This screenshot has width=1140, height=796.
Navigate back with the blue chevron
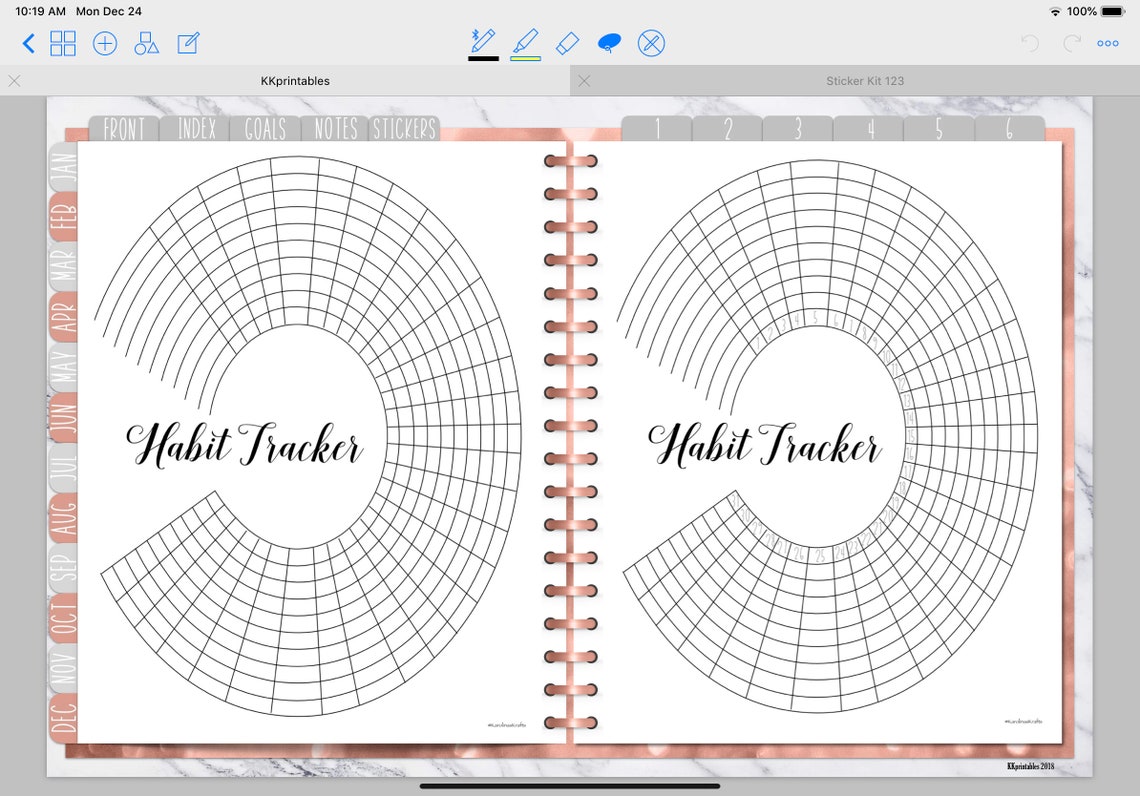tap(28, 43)
